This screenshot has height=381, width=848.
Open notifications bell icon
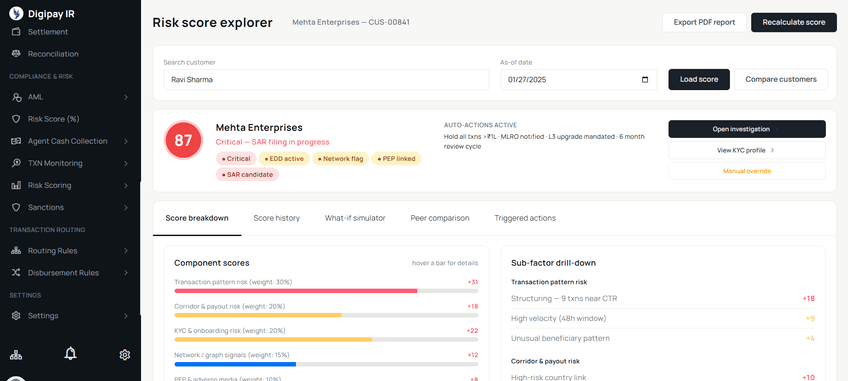coord(70,354)
